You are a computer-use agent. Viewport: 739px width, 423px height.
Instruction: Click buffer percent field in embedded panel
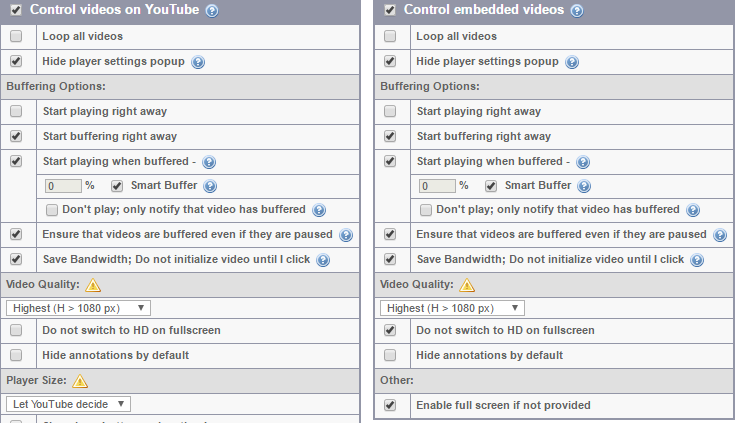click(x=437, y=186)
